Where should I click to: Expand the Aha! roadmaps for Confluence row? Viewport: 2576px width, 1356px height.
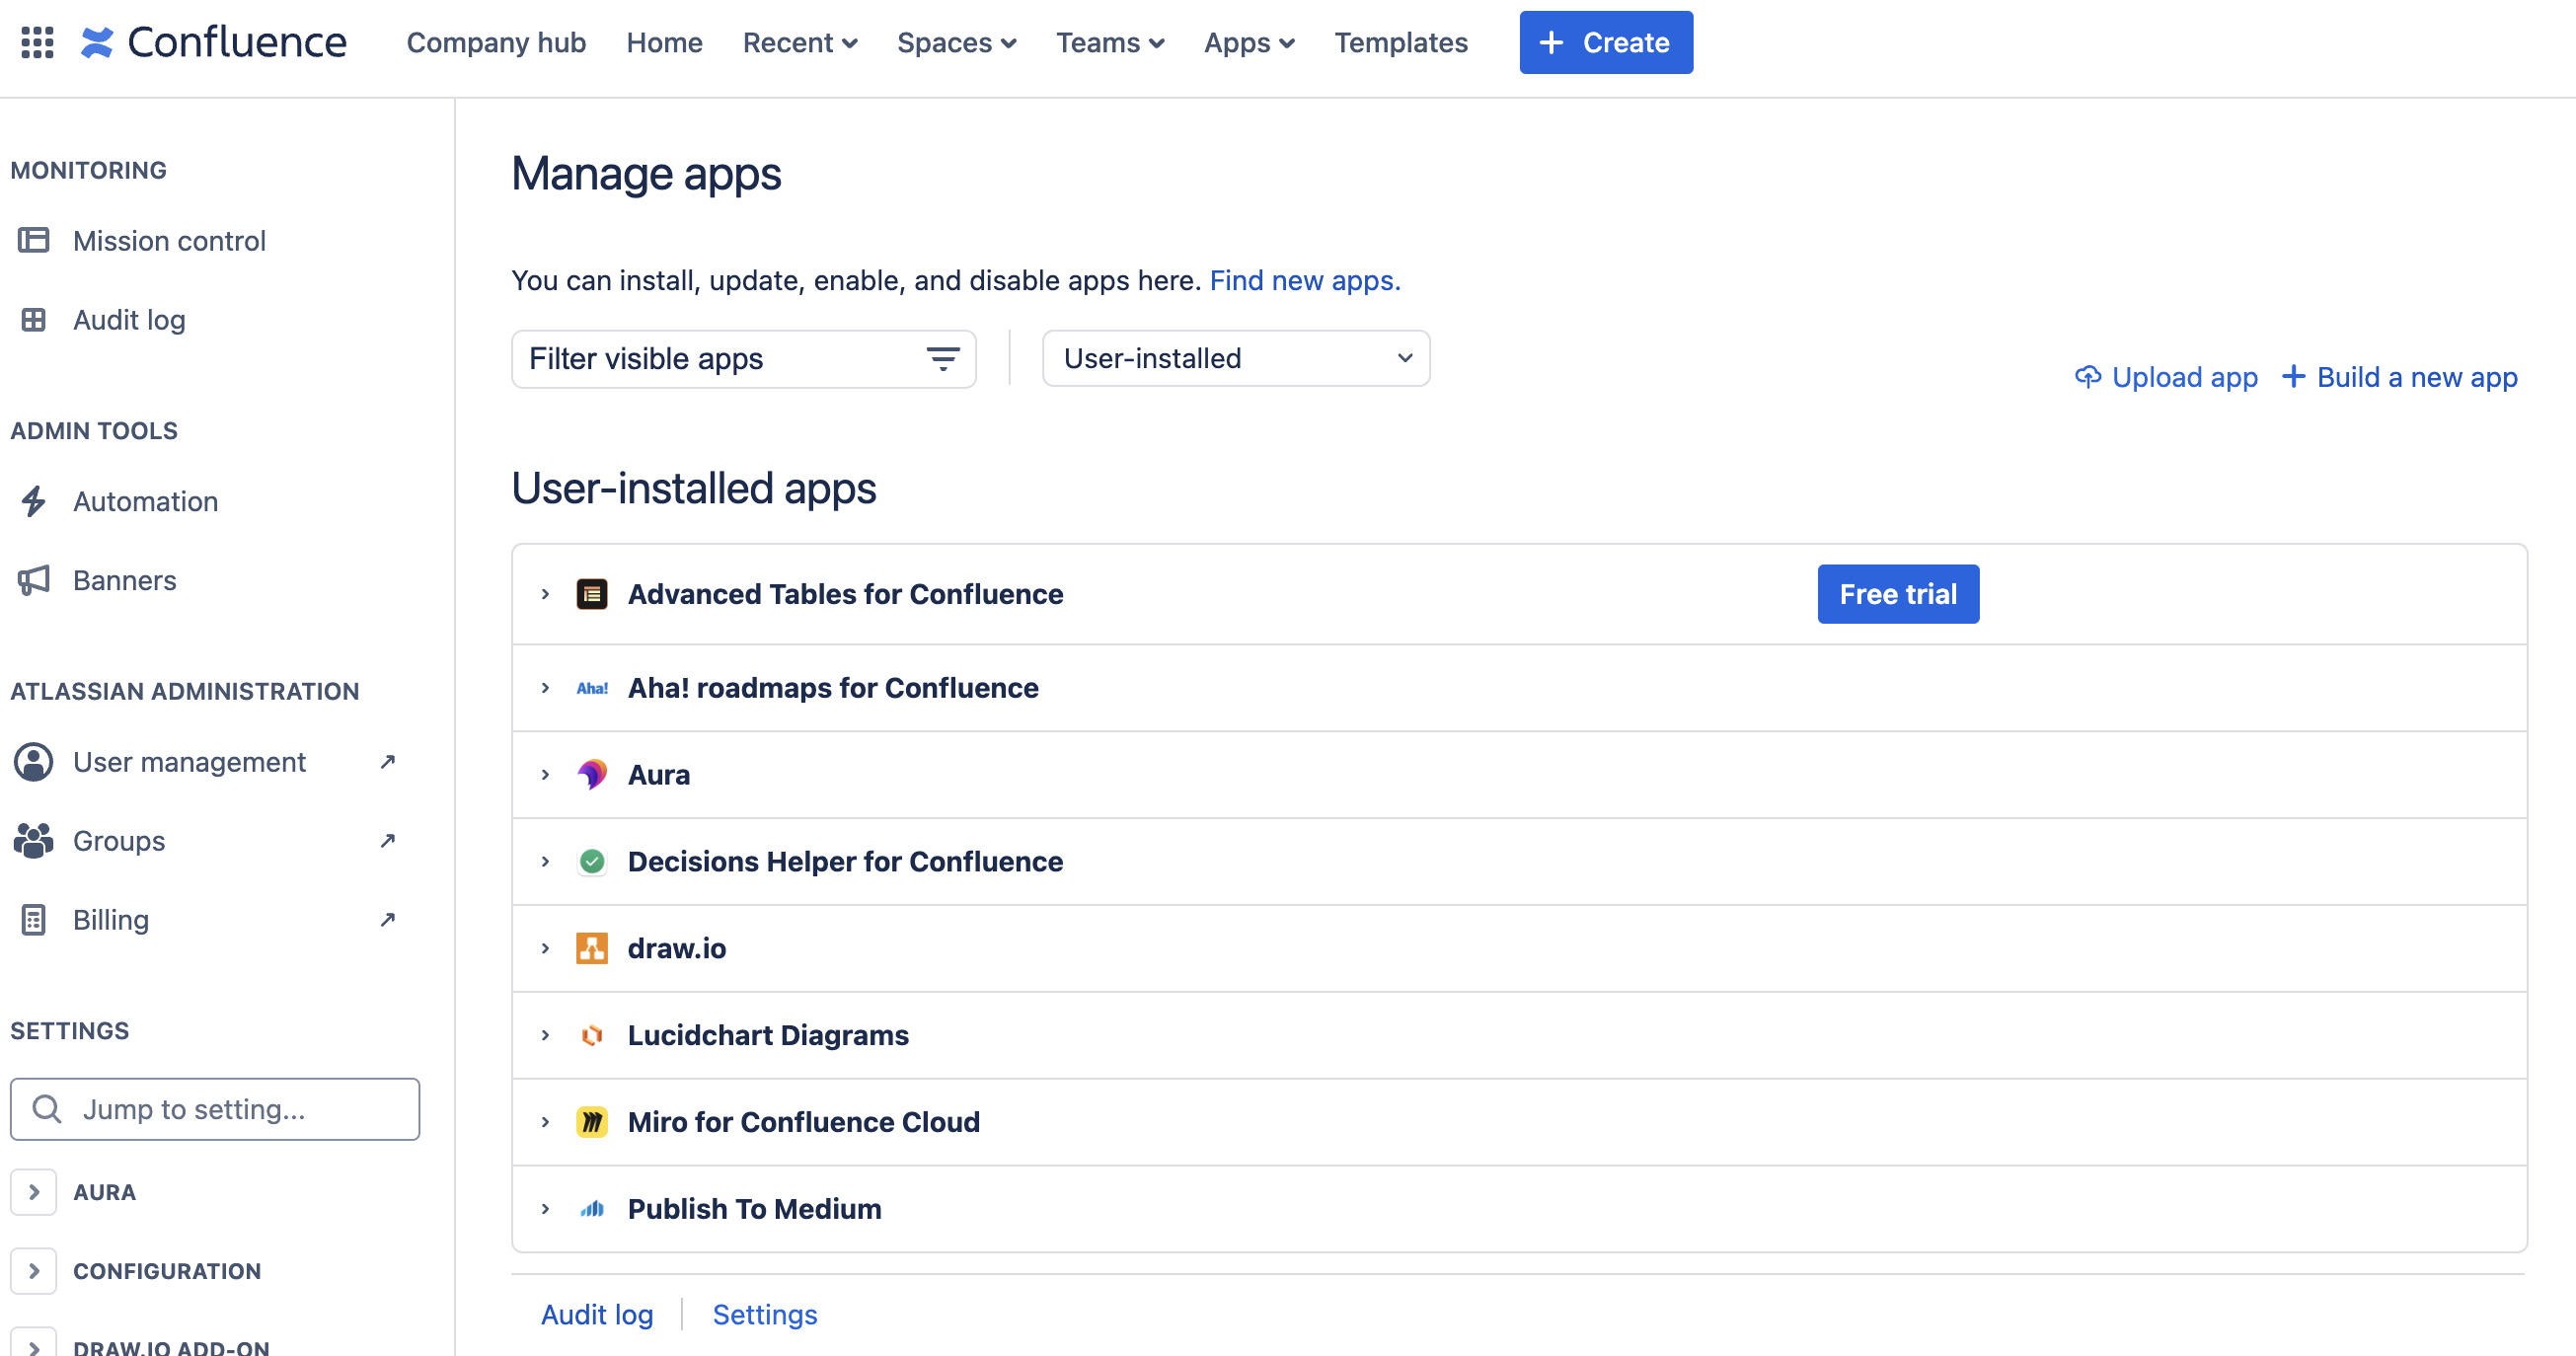pos(545,688)
